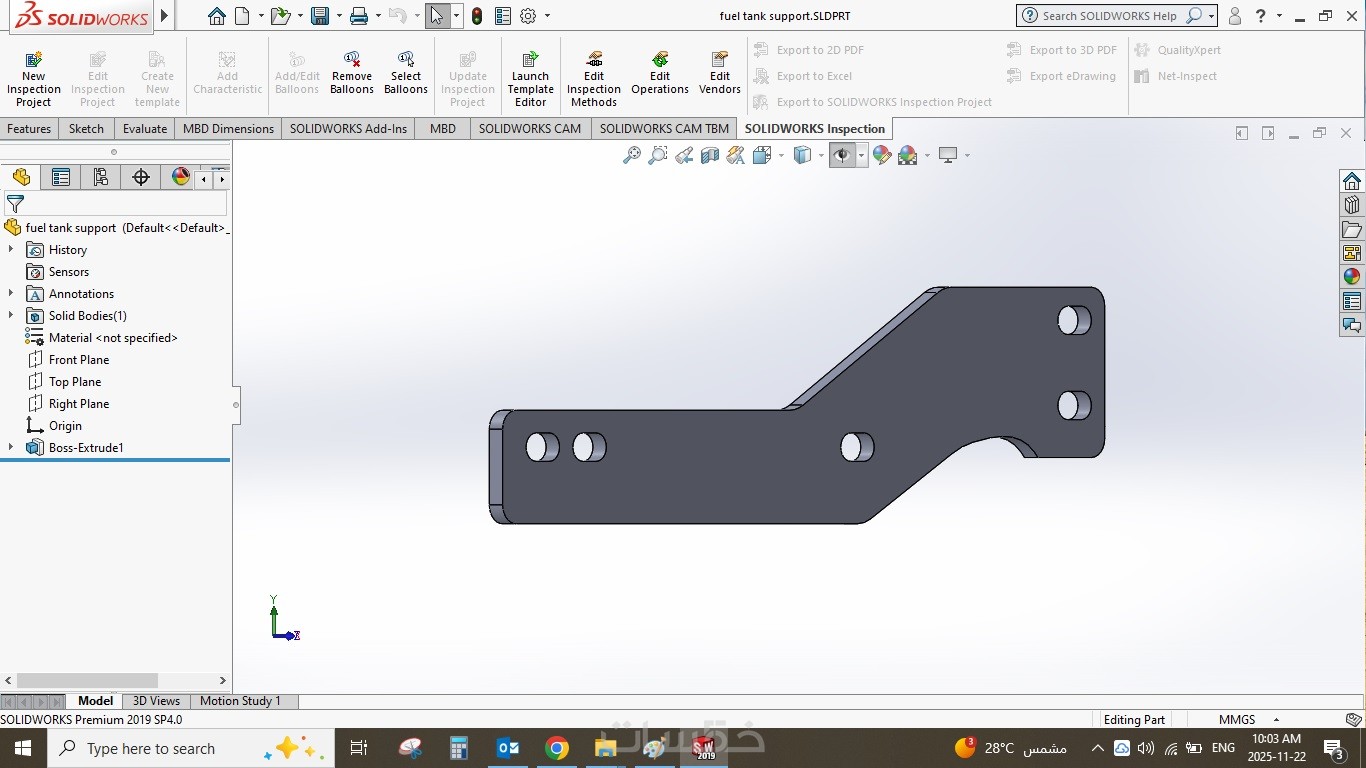Image resolution: width=1366 pixels, height=768 pixels.
Task: Choose the Select Balloons tool
Action: pyautogui.click(x=406, y=74)
